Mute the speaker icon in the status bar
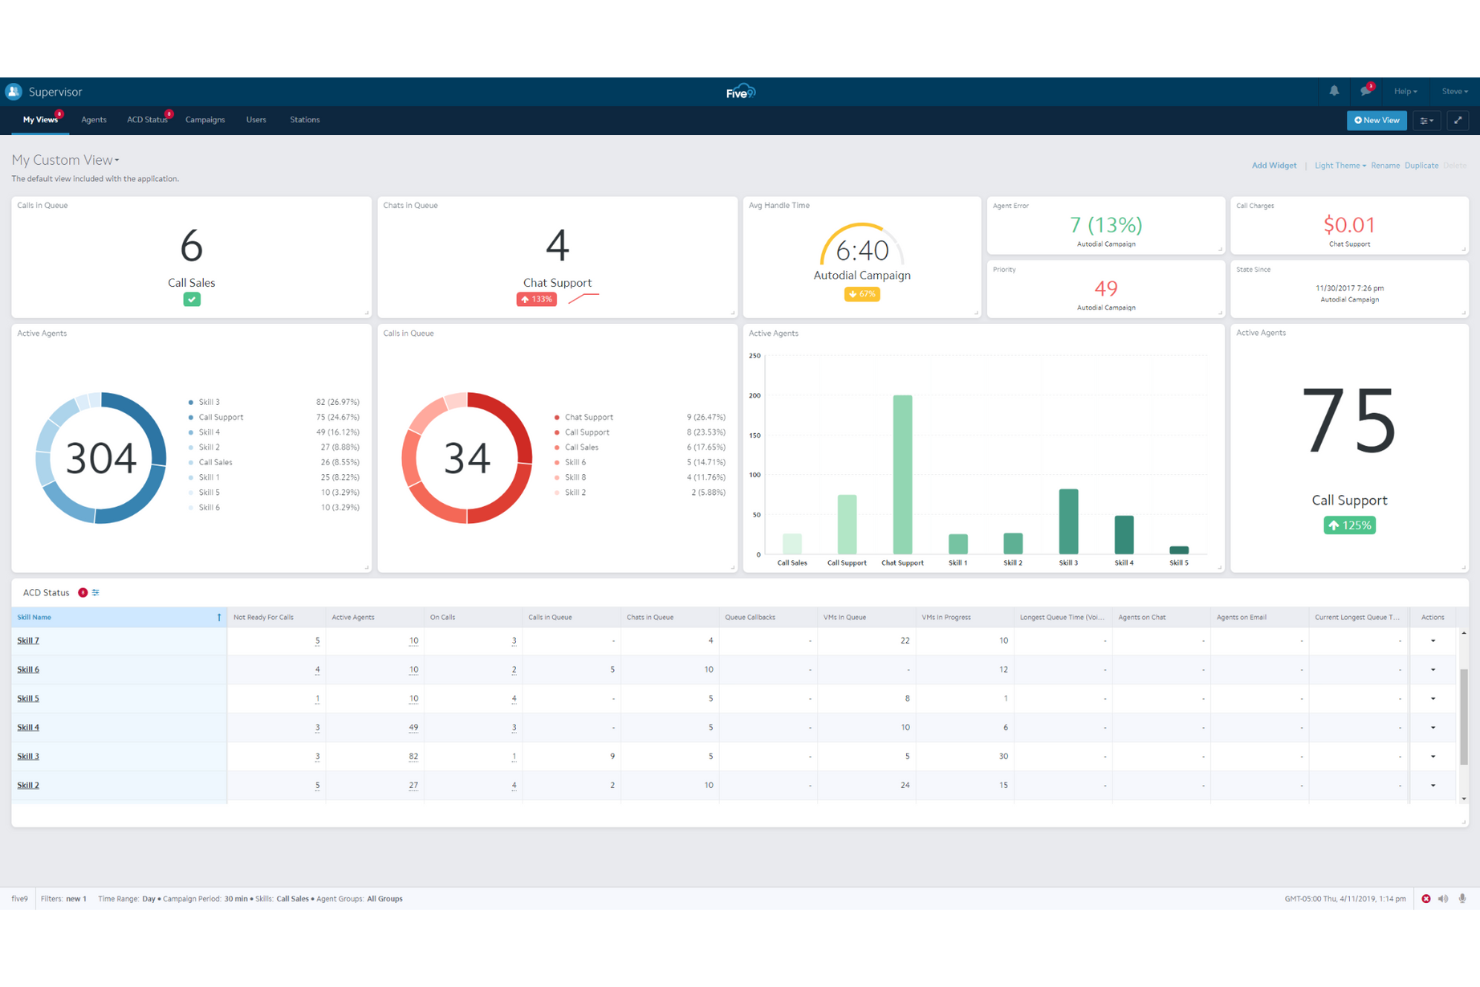 pos(1442,898)
